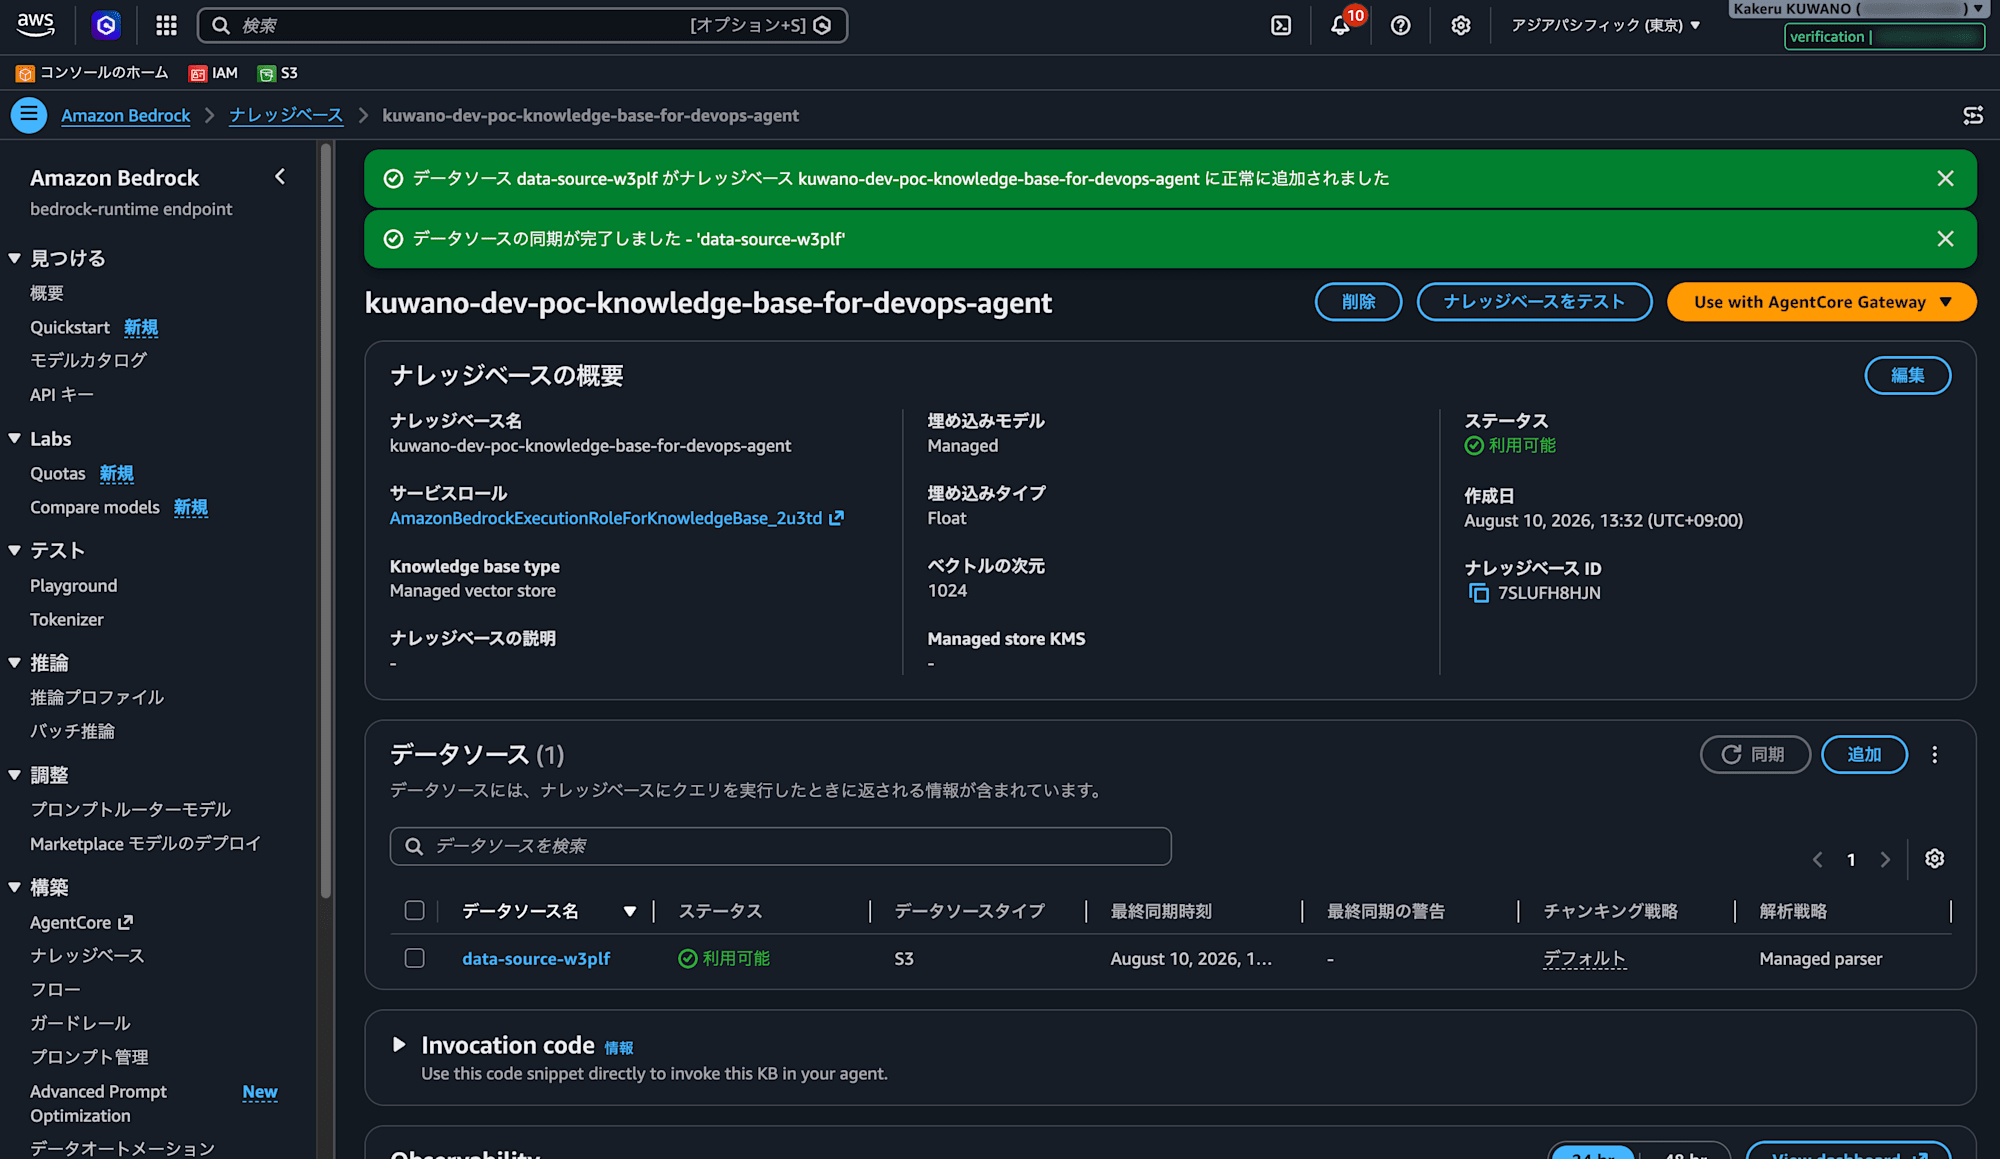The height and width of the screenshot is (1159, 2000).
Task: Sort by データソース名 column
Action: pyautogui.click(x=630, y=911)
